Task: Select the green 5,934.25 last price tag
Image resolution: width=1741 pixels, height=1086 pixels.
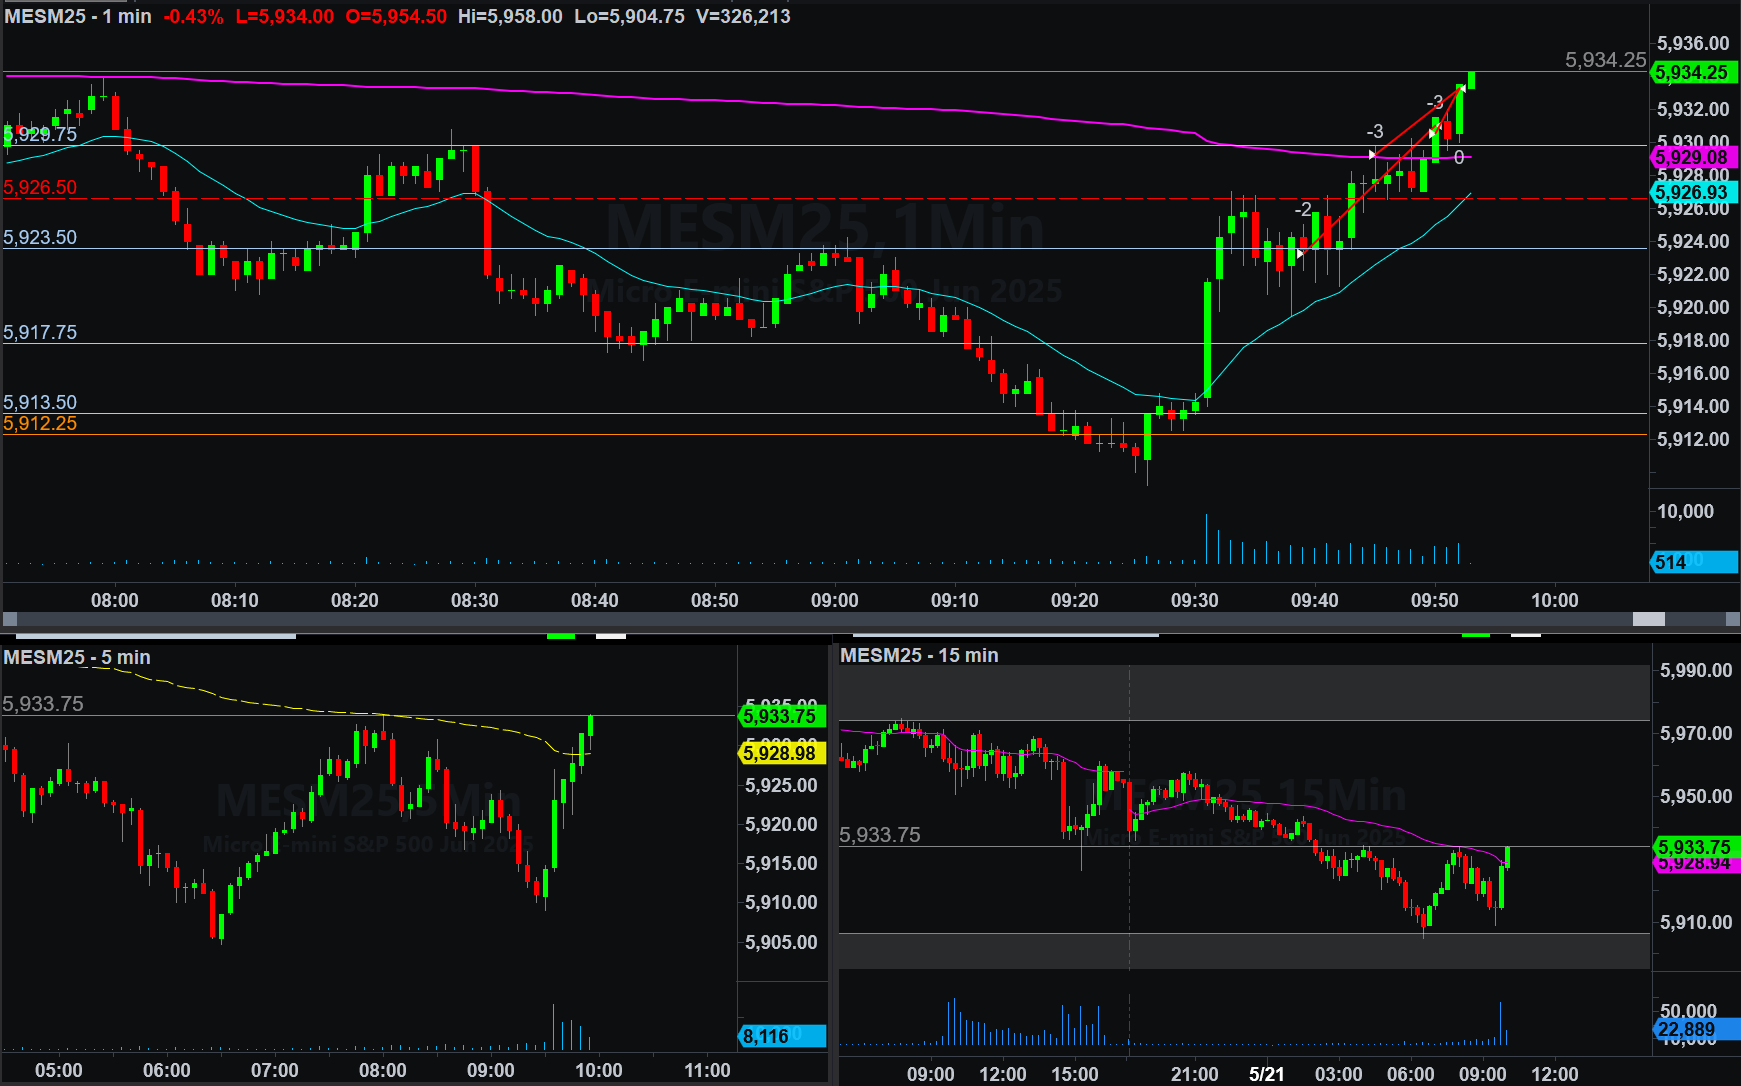Action: pos(1692,73)
